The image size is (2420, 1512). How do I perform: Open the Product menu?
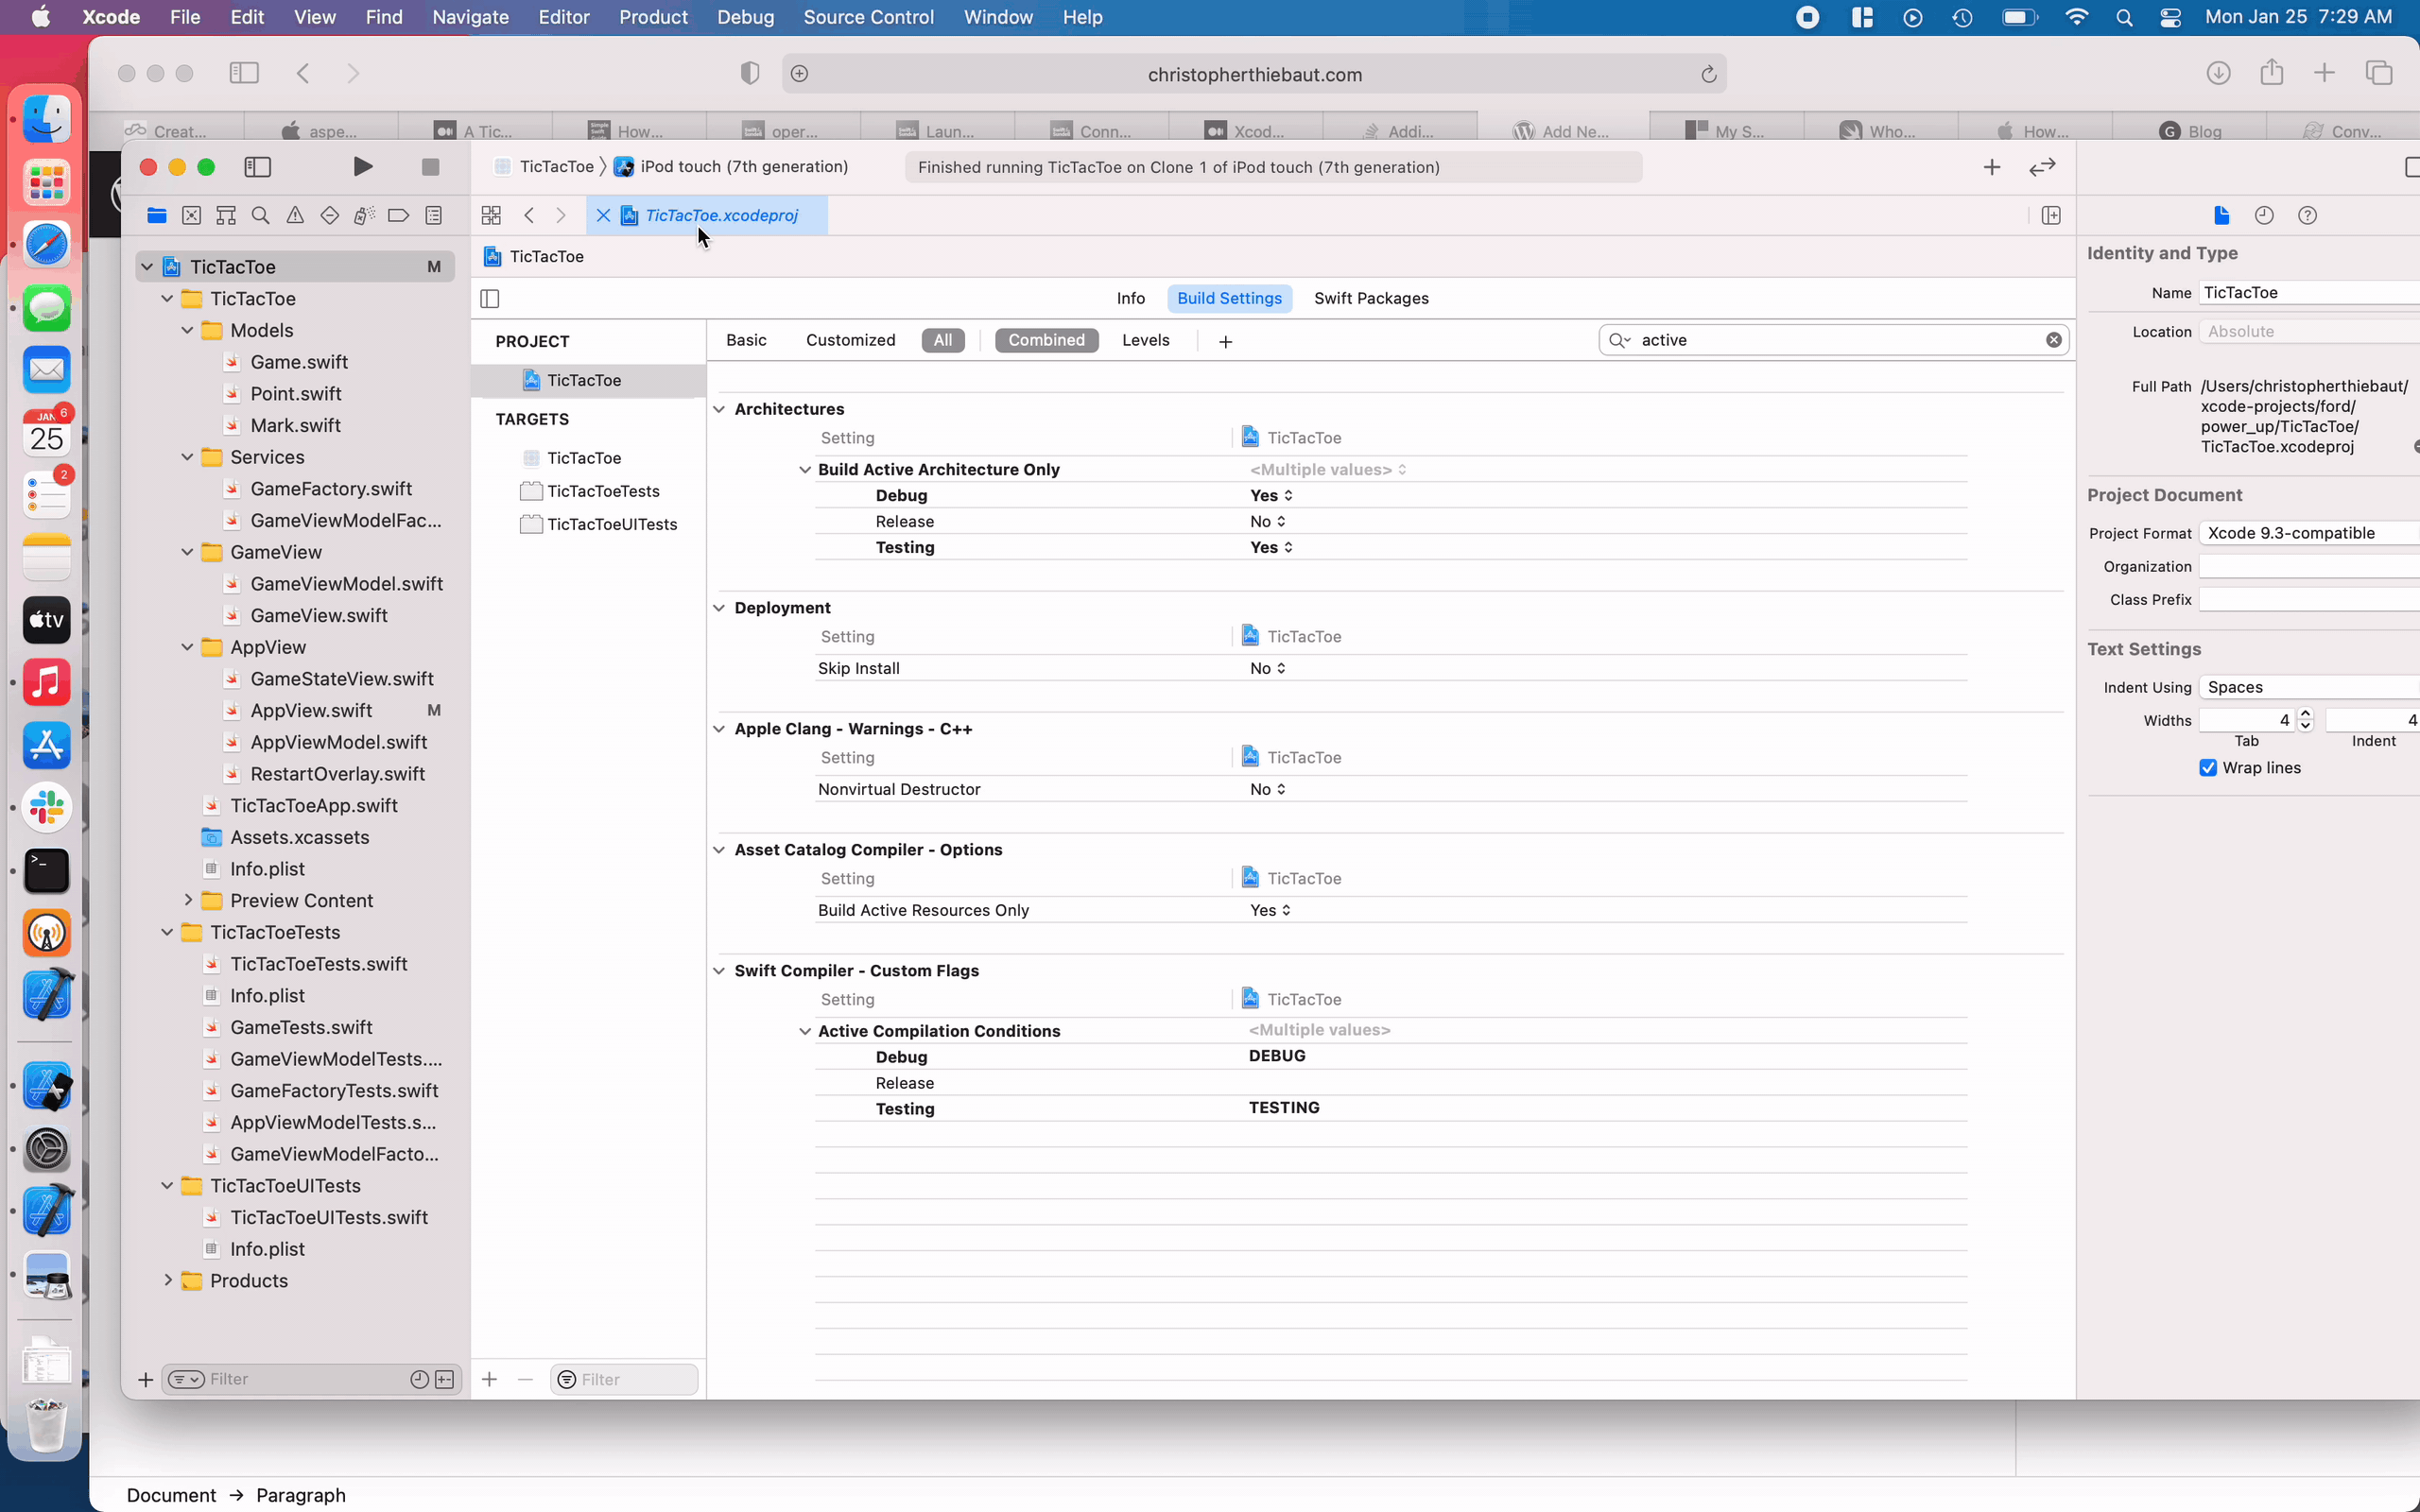tap(653, 17)
